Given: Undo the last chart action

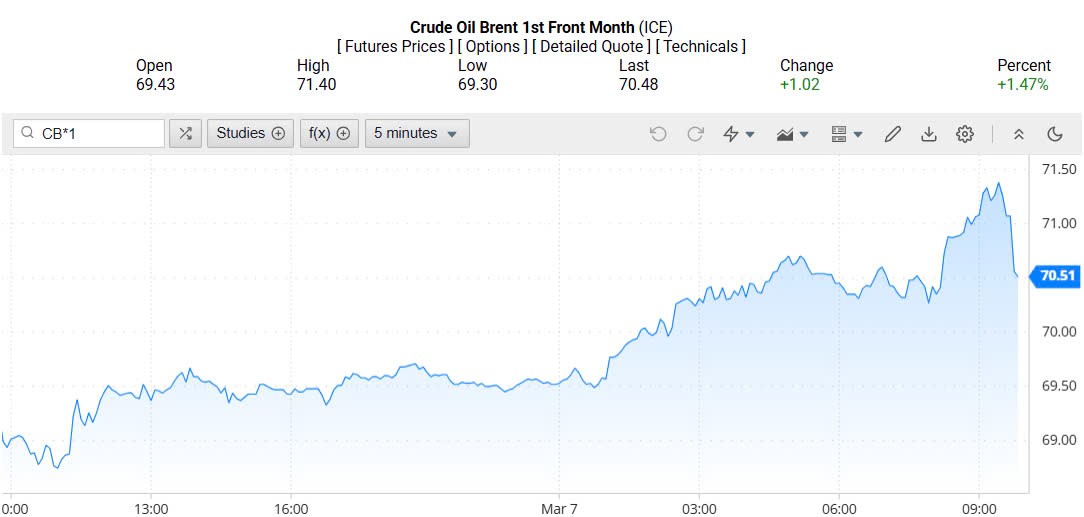Looking at the screenshot, I should pyautogui.click(x=658, y=134).
